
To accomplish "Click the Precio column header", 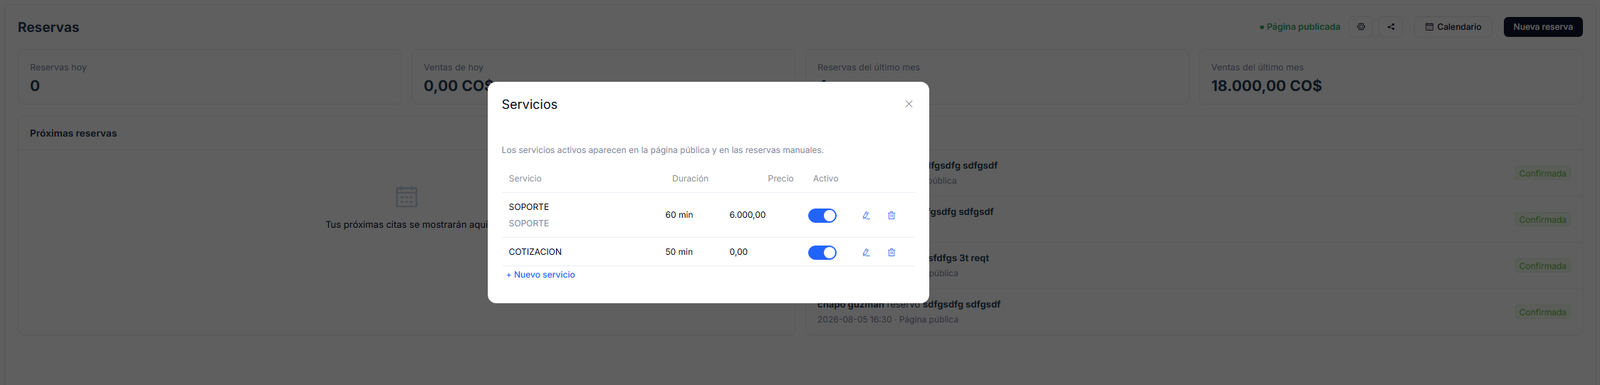I will click(781, 179).
